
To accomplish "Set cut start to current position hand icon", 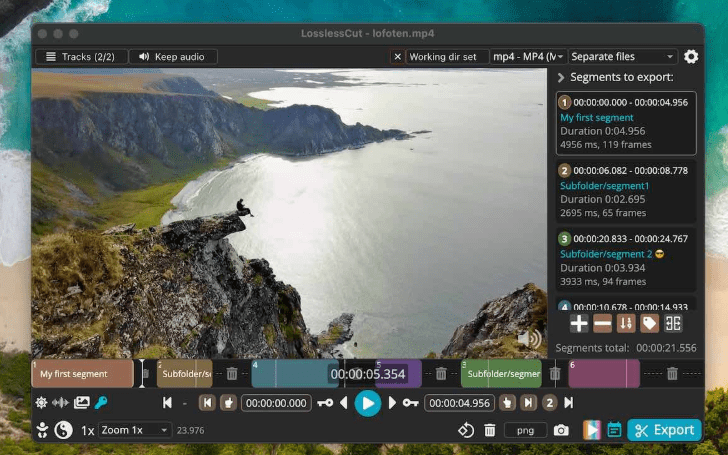I will [x=228, y=403].
